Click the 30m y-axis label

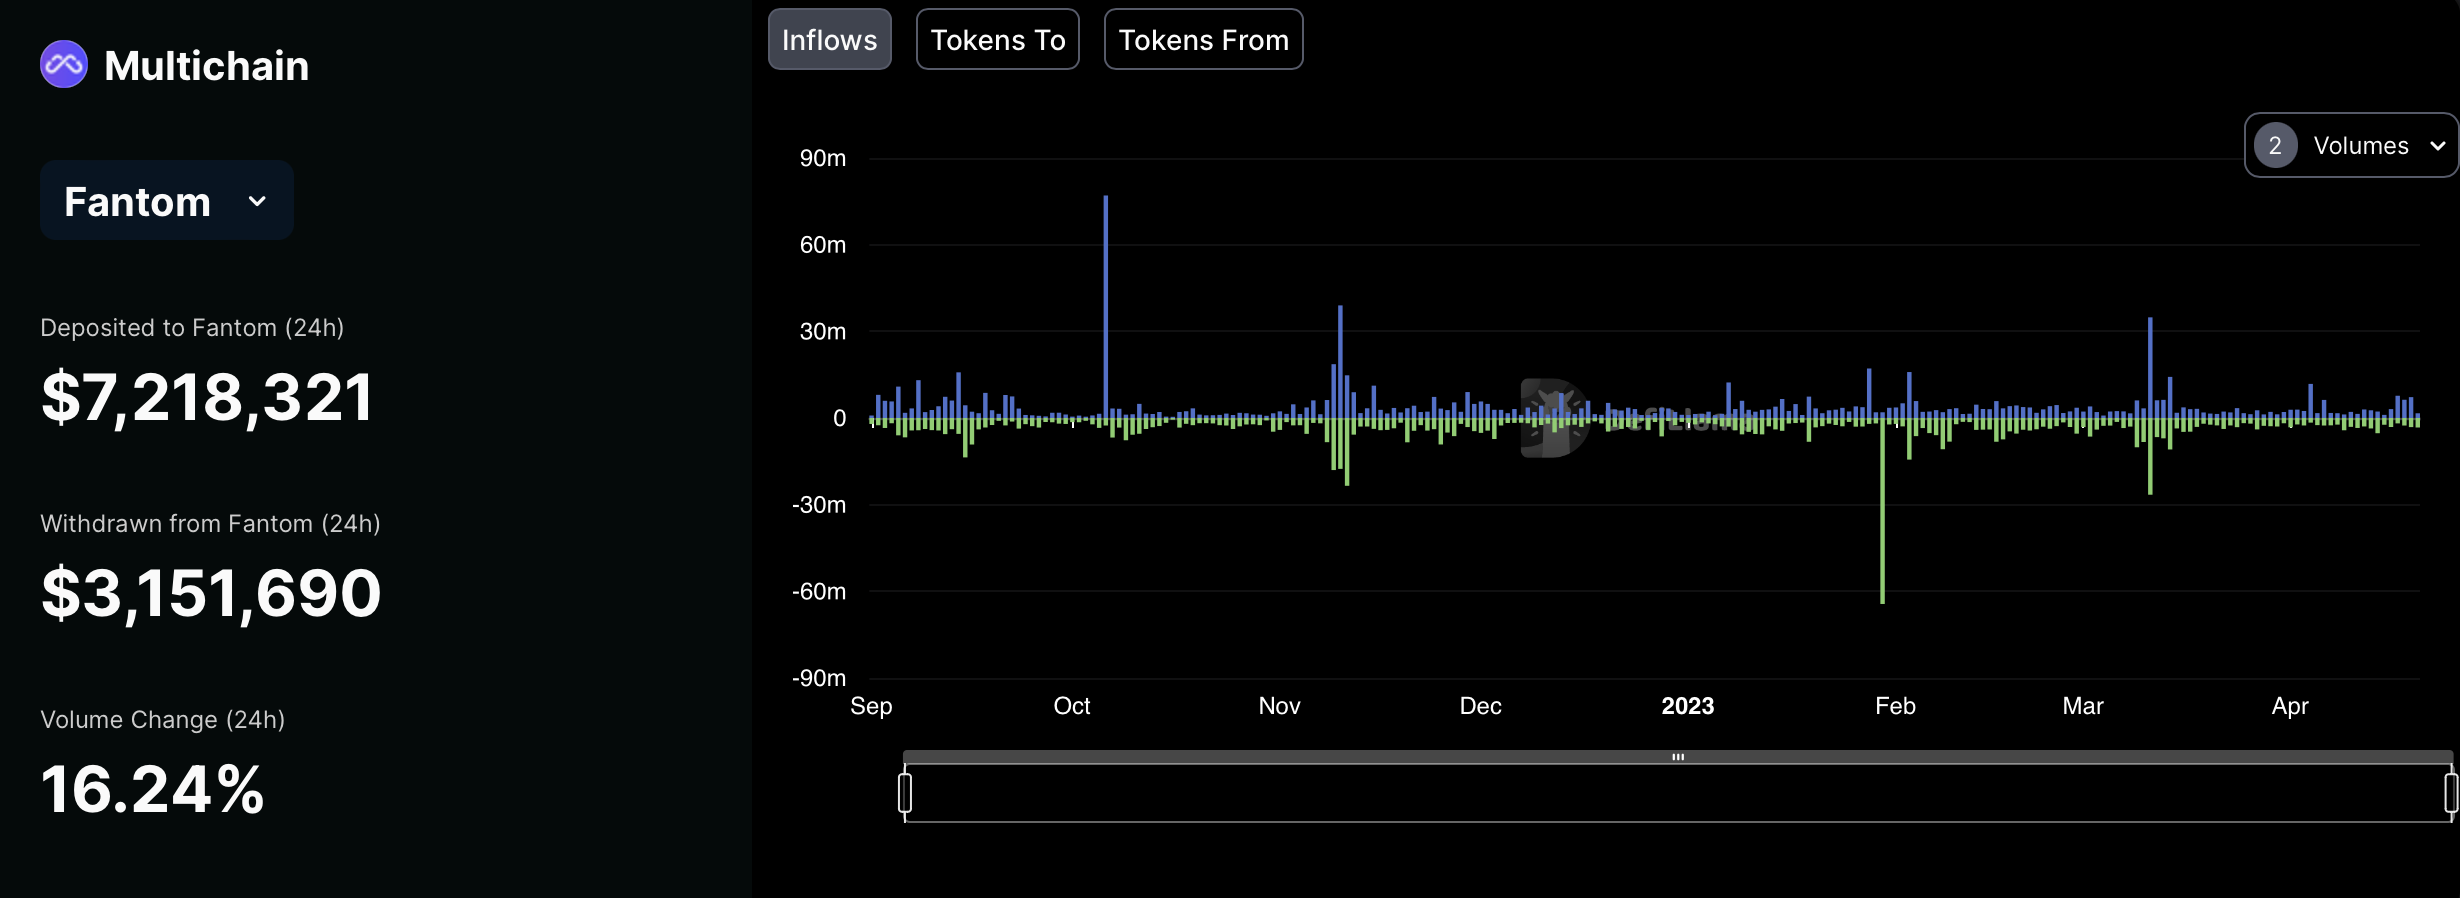tap(823, 332)
